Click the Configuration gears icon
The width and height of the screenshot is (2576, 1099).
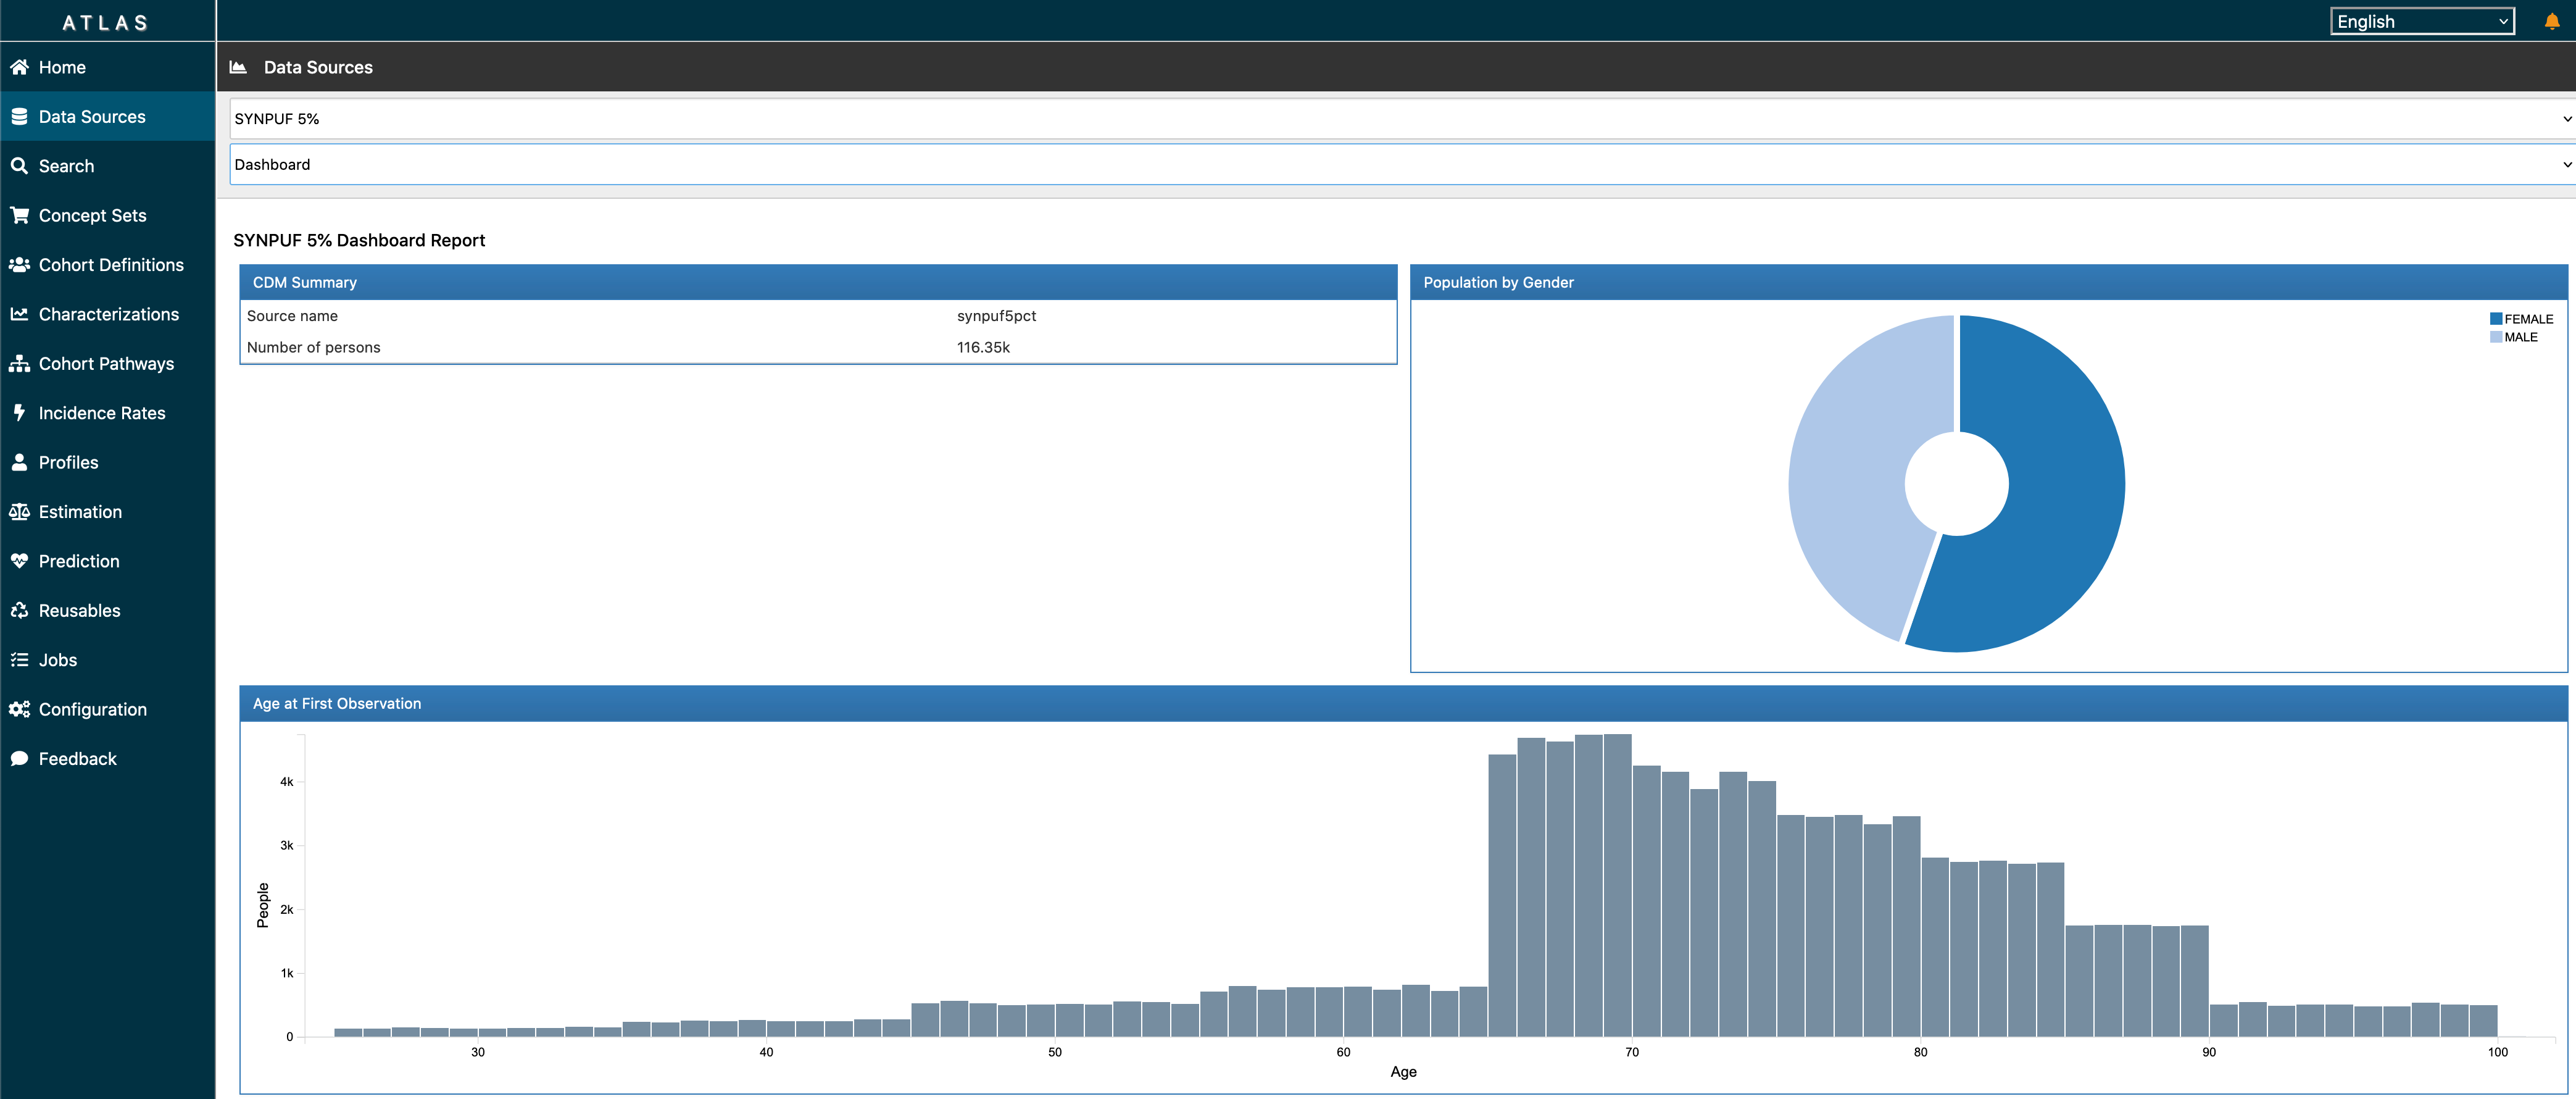click(19, 709)
